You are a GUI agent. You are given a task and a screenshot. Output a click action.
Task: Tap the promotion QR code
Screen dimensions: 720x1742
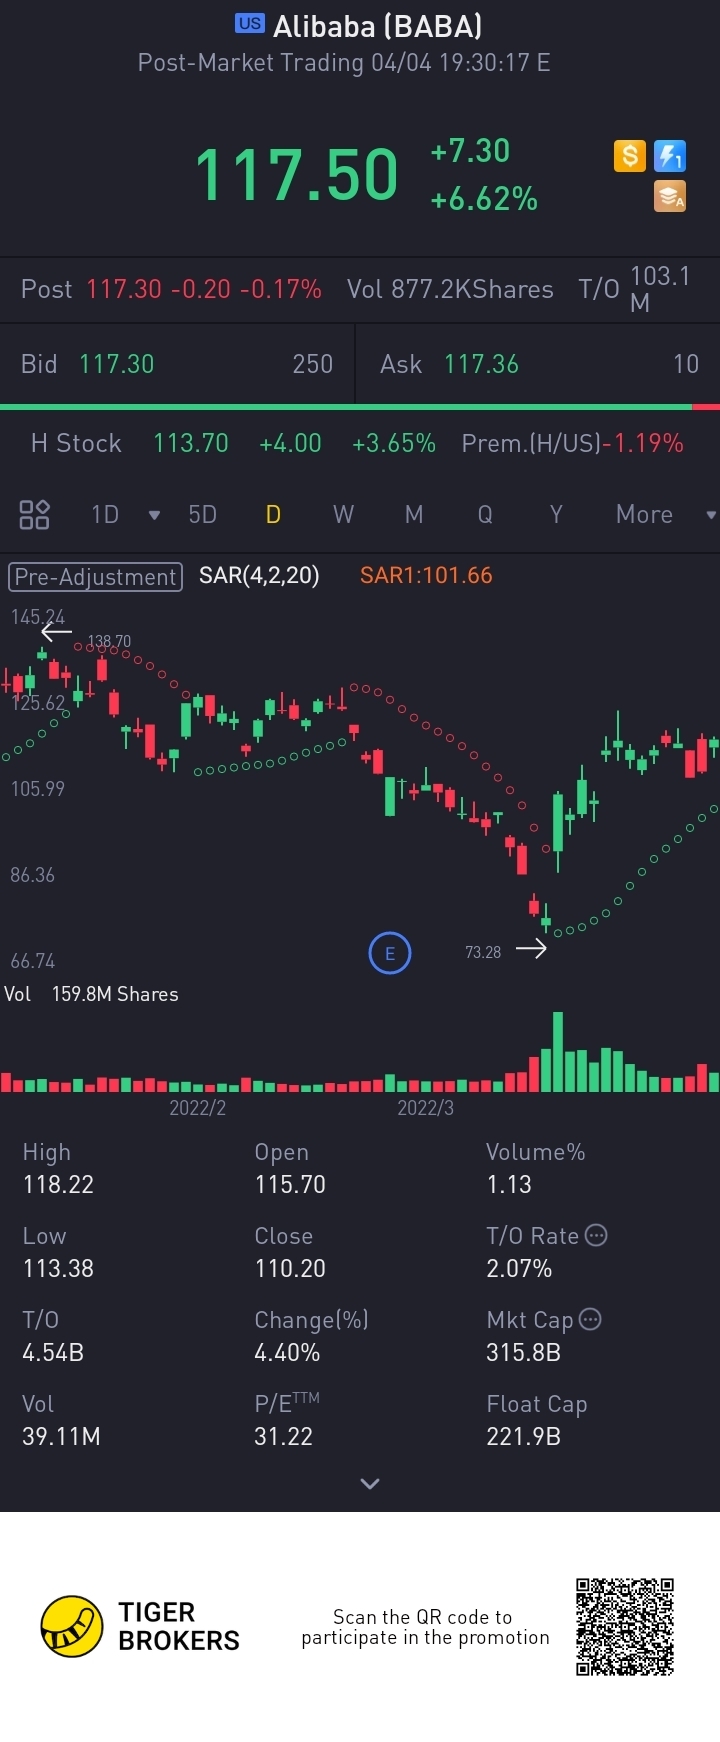point(625,1627)
